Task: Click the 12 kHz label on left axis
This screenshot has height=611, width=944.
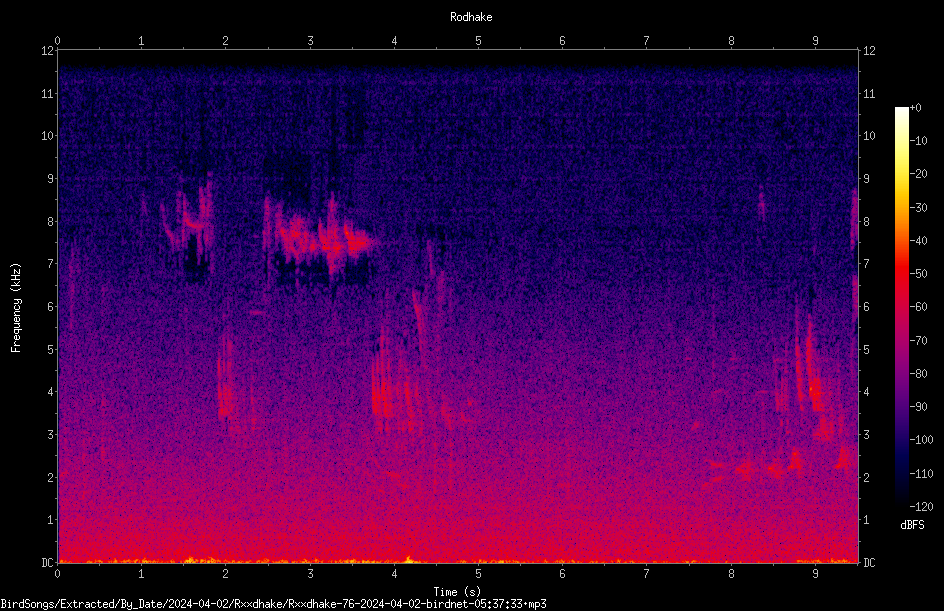Action: point(48,51)
